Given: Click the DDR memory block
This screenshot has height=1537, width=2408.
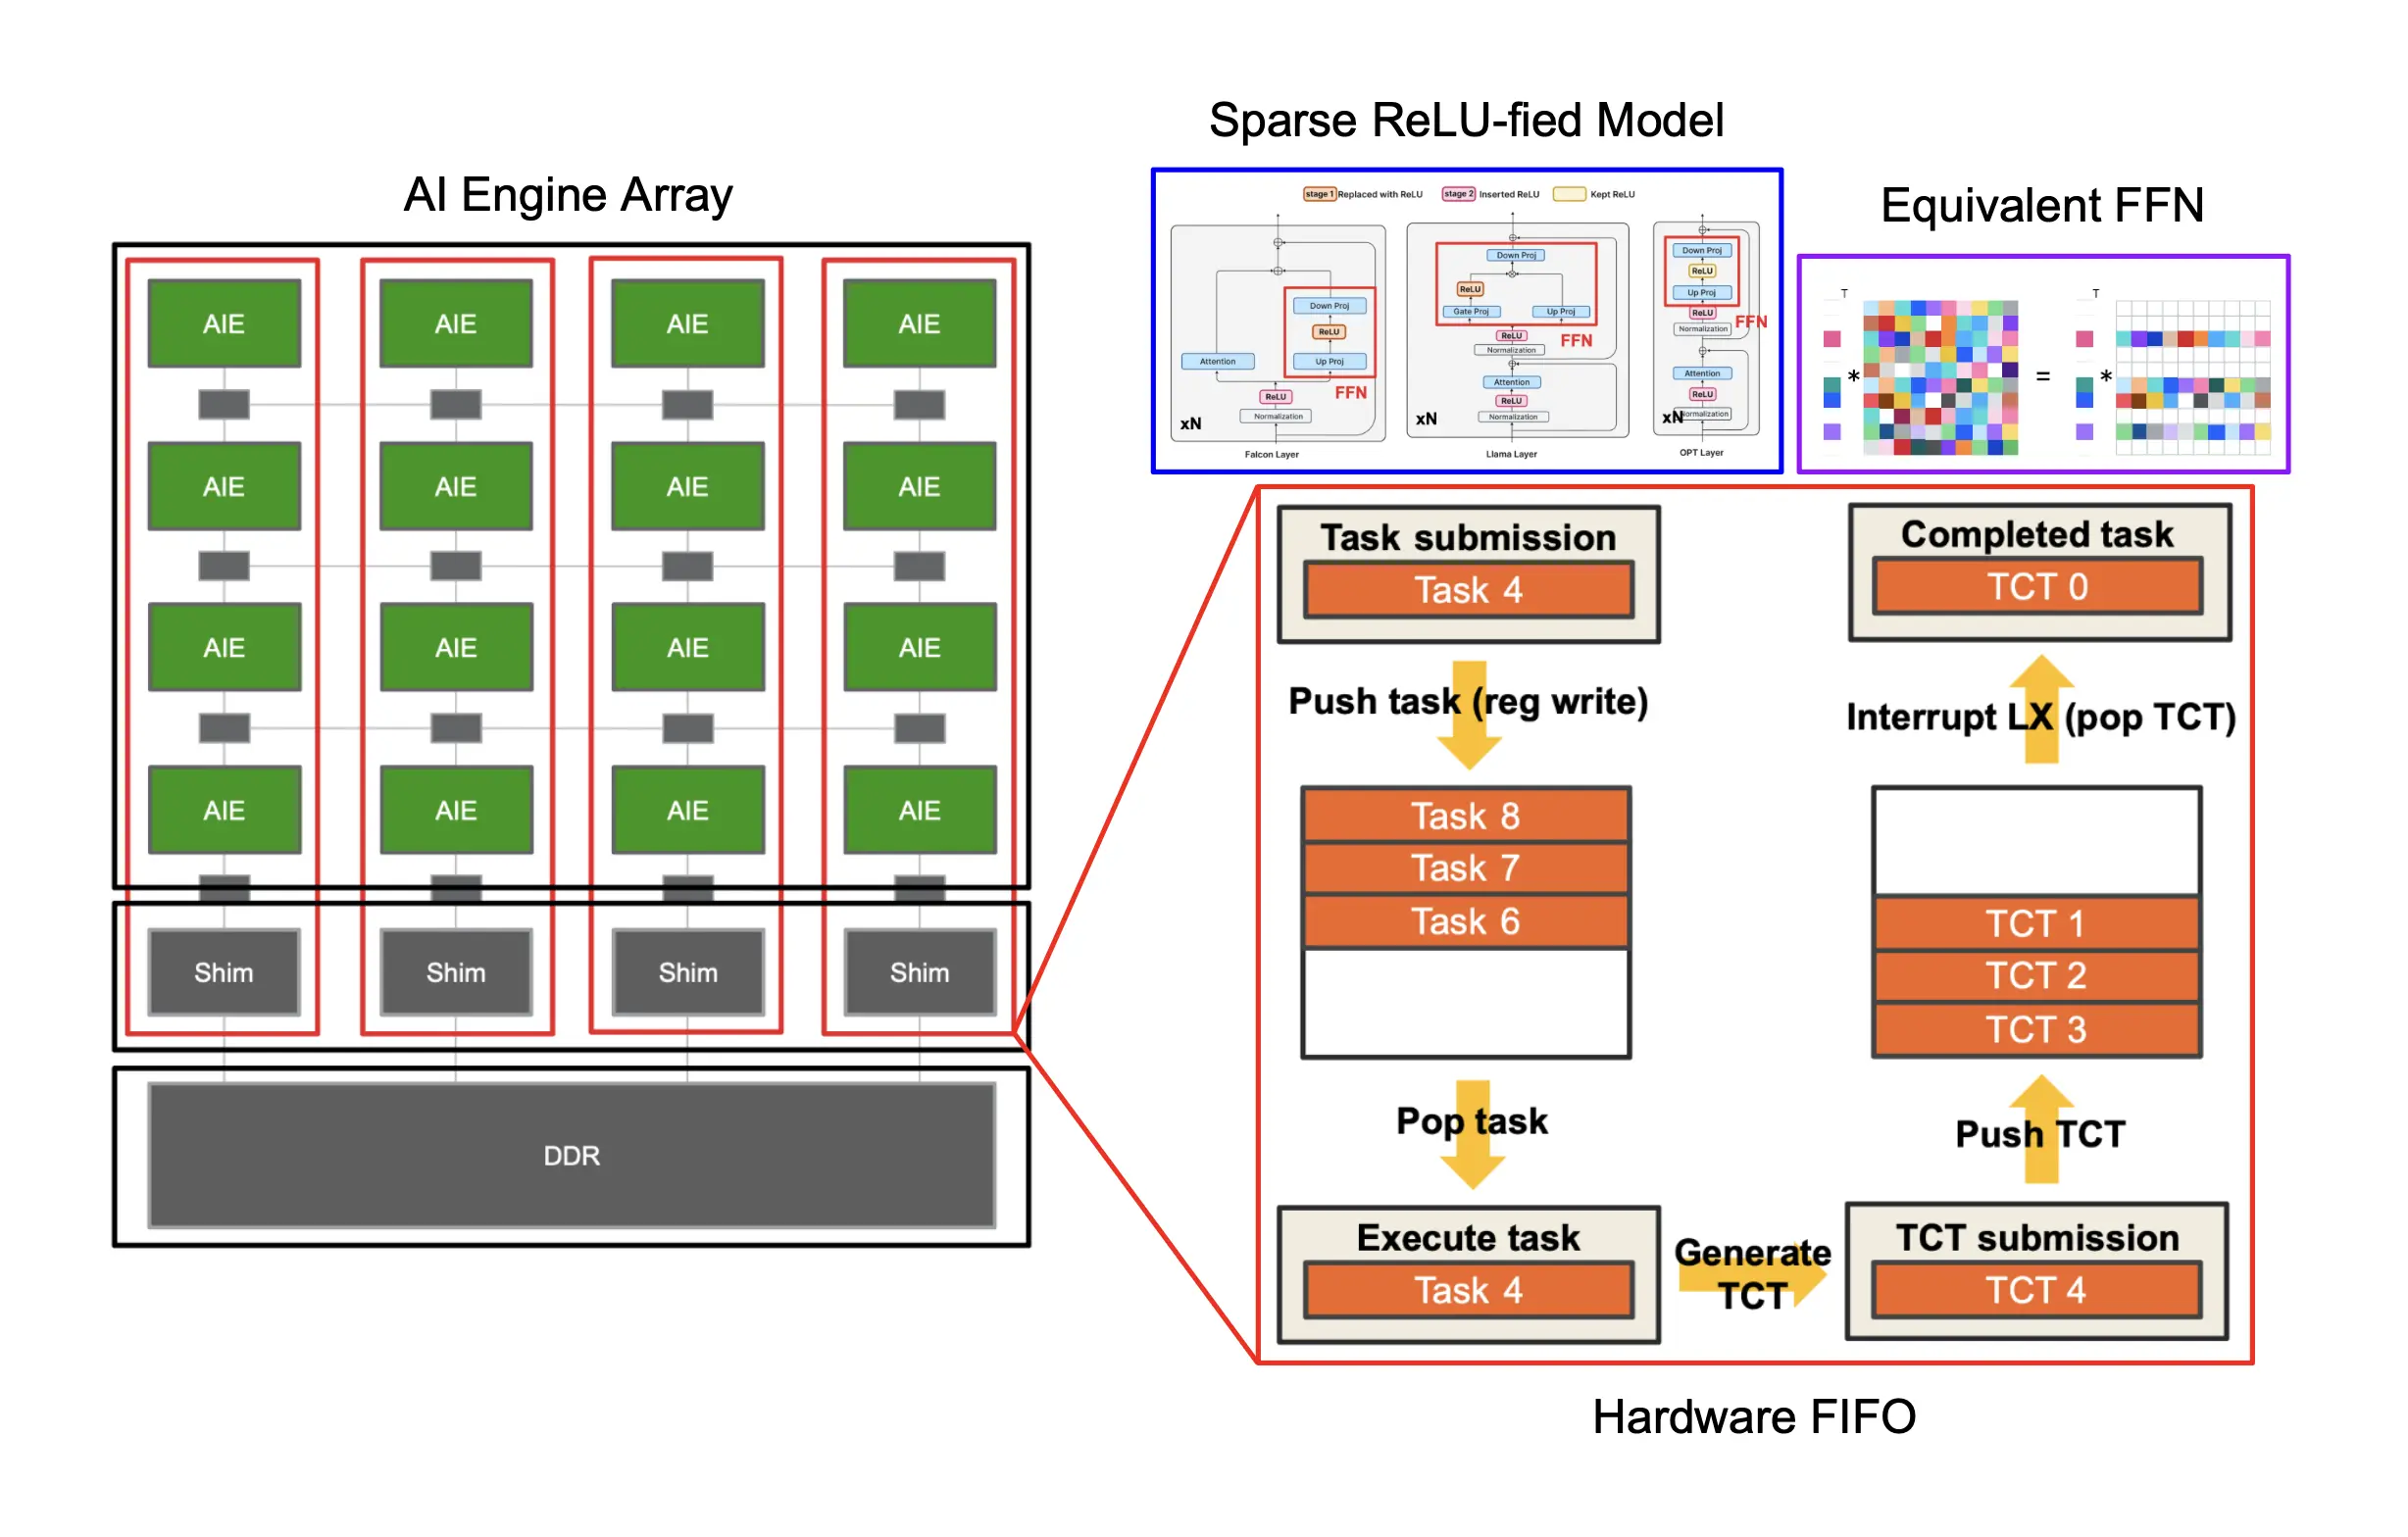Looking at the screenshot, I should point(571,1155).
